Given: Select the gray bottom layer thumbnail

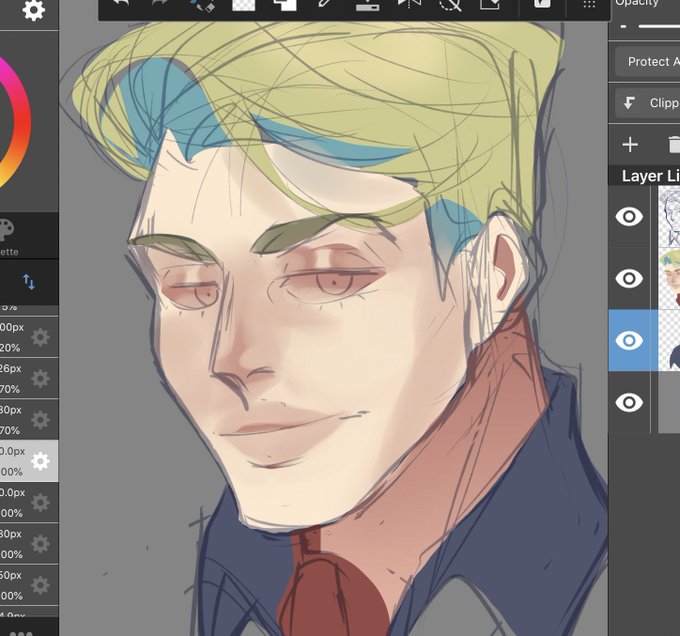Looking at the screenshot, I should 669,402.
